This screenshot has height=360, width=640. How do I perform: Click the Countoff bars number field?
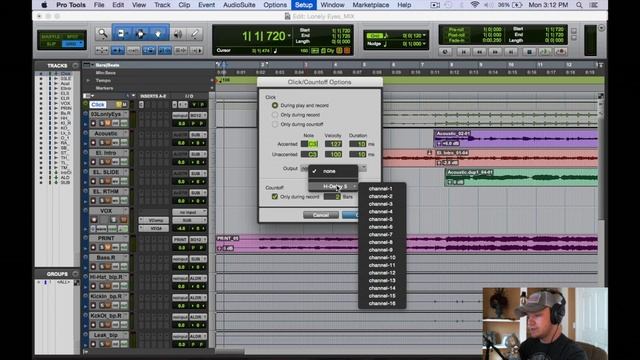coord(332,196)
